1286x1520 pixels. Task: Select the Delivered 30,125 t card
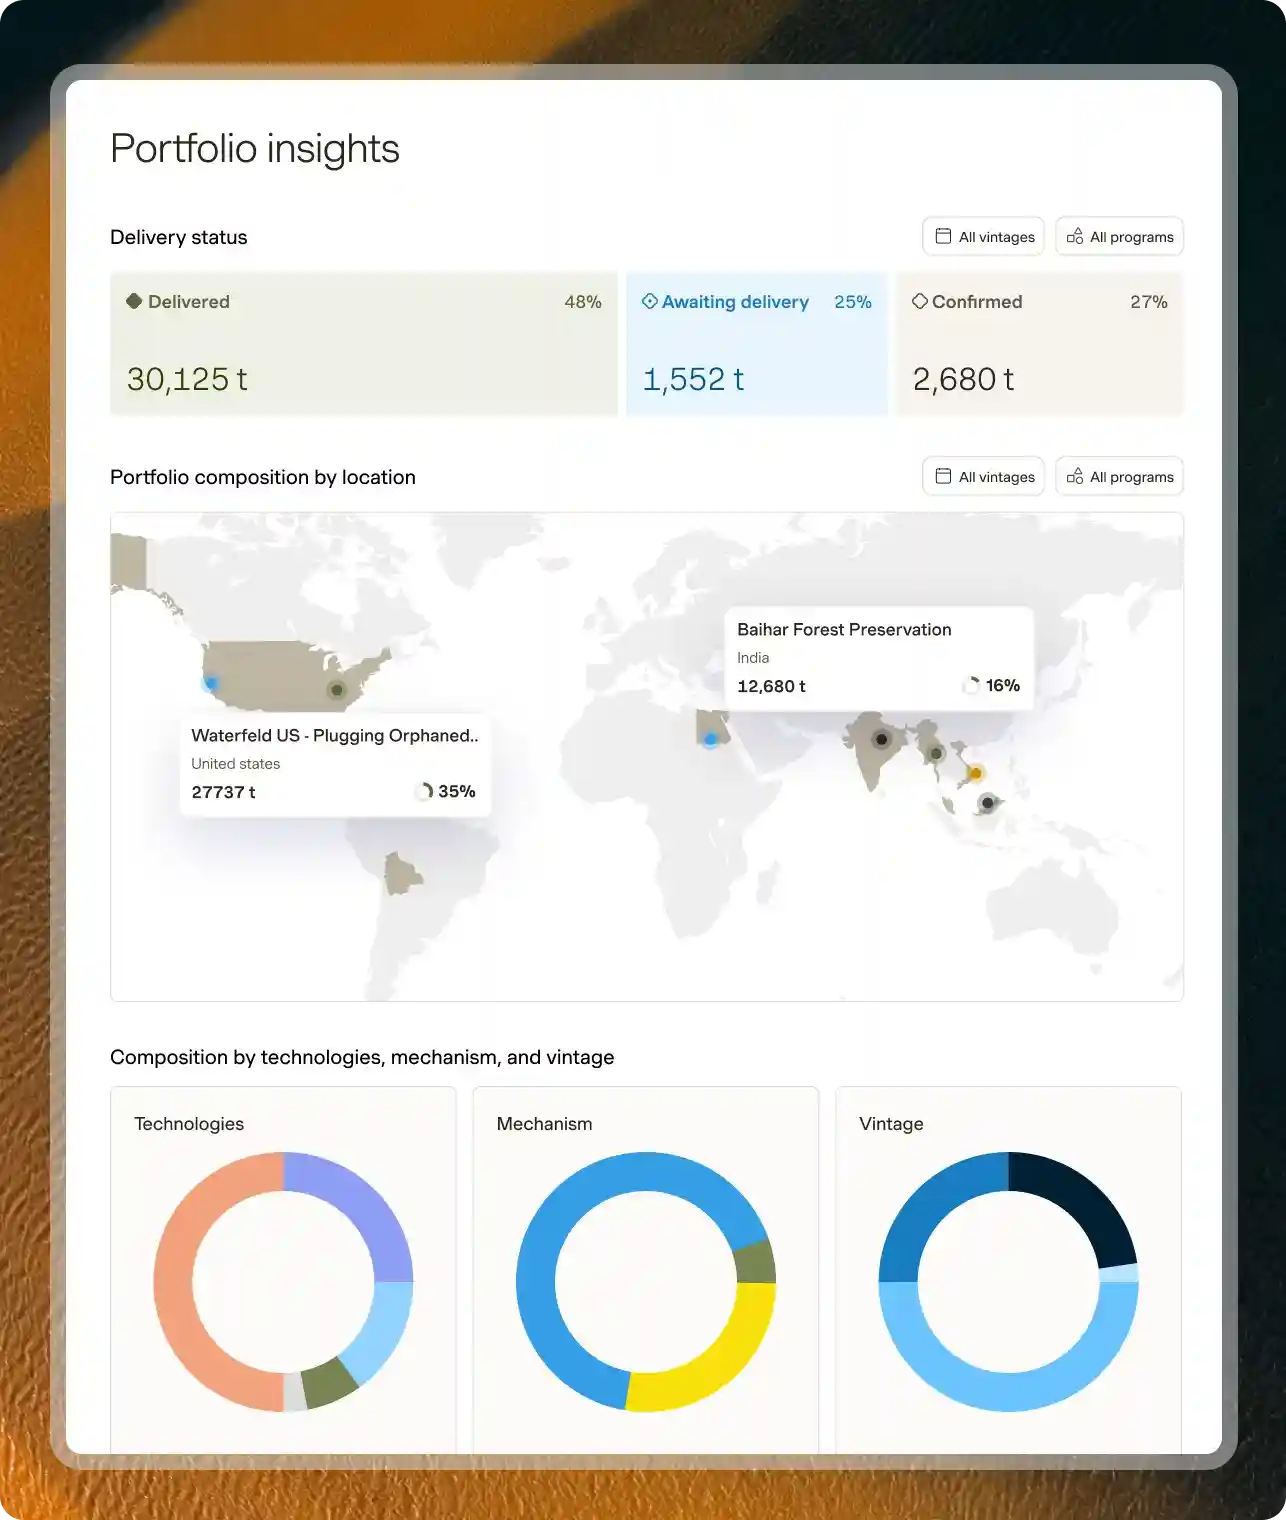364,343
